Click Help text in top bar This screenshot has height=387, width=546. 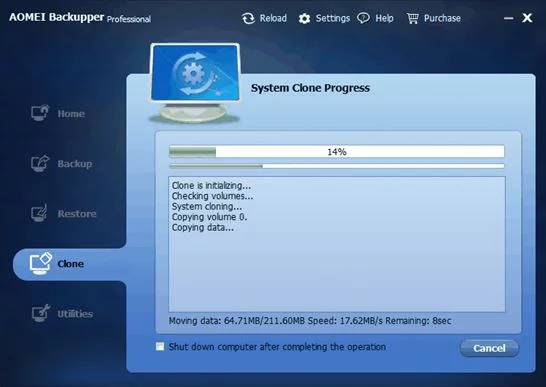384,18
